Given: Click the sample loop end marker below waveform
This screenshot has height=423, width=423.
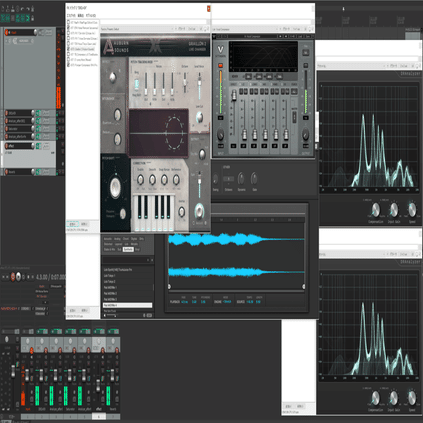Looking at the screenshot, I should click(x=304, y=286).
